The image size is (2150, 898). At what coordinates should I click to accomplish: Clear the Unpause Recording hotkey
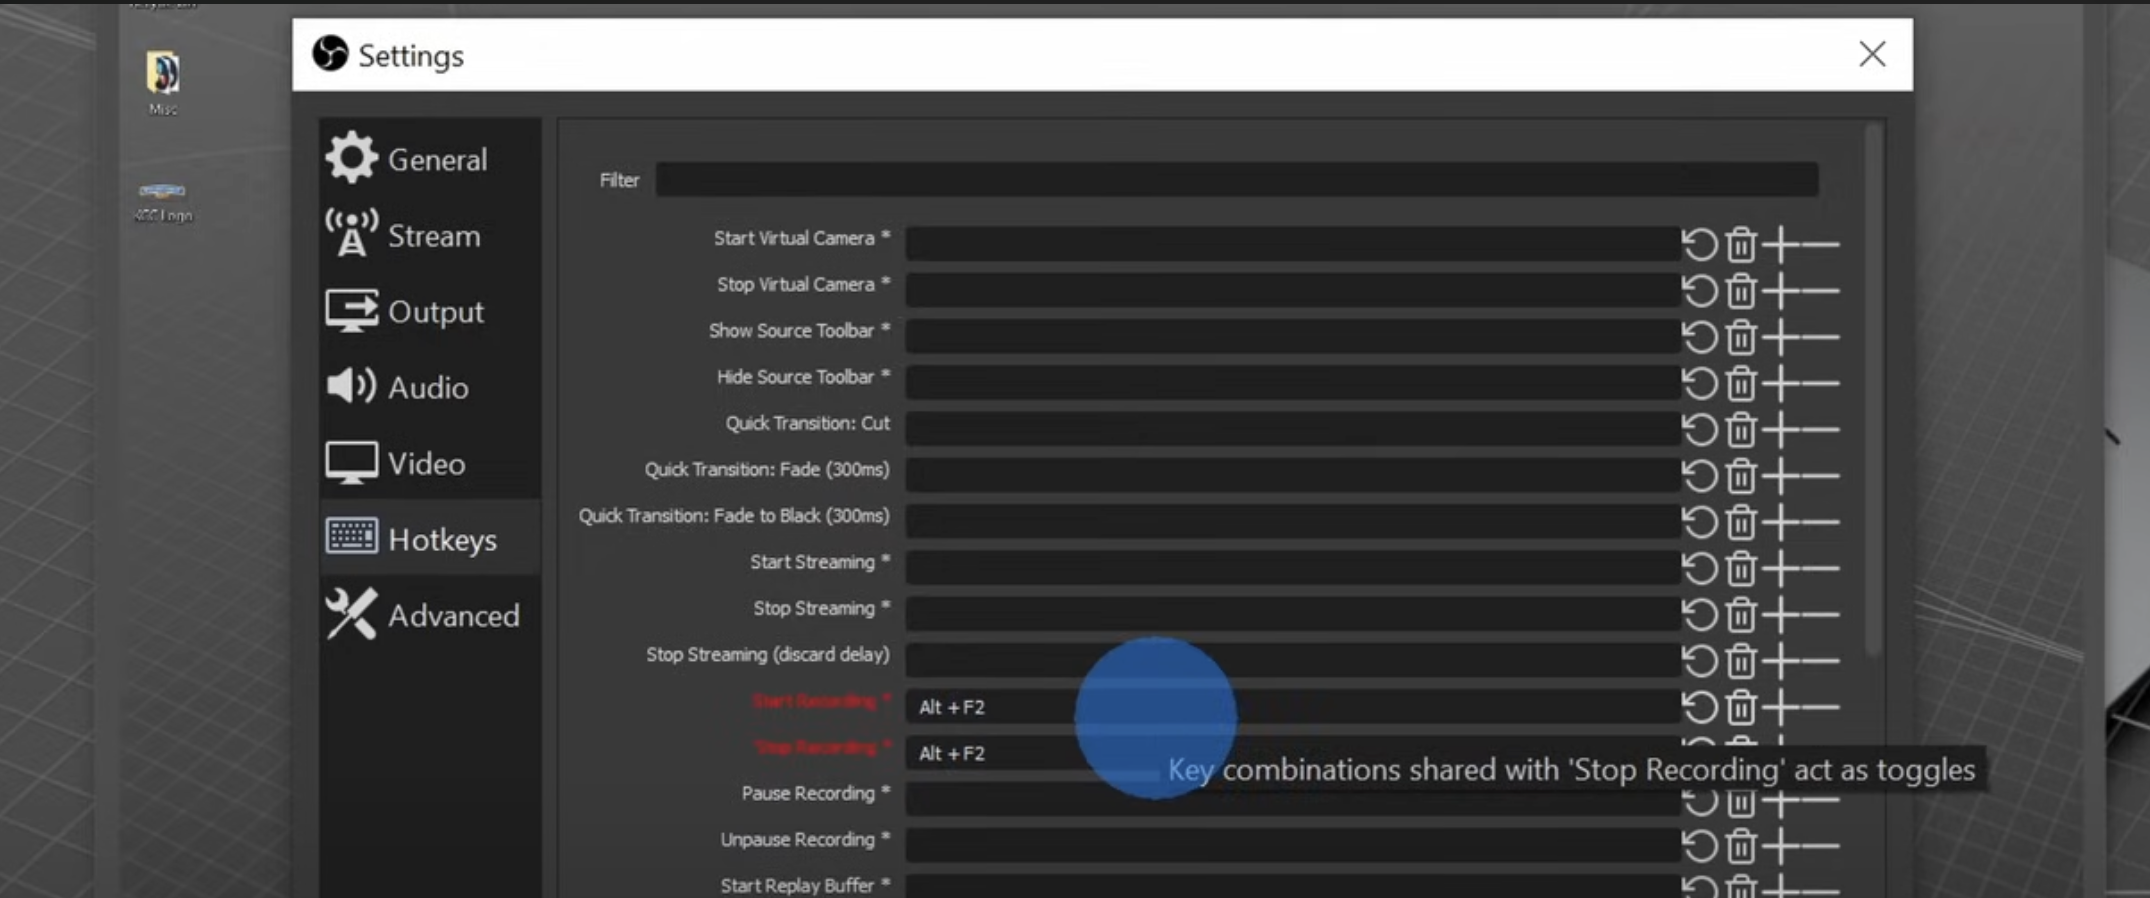(x=1741, y=846)
